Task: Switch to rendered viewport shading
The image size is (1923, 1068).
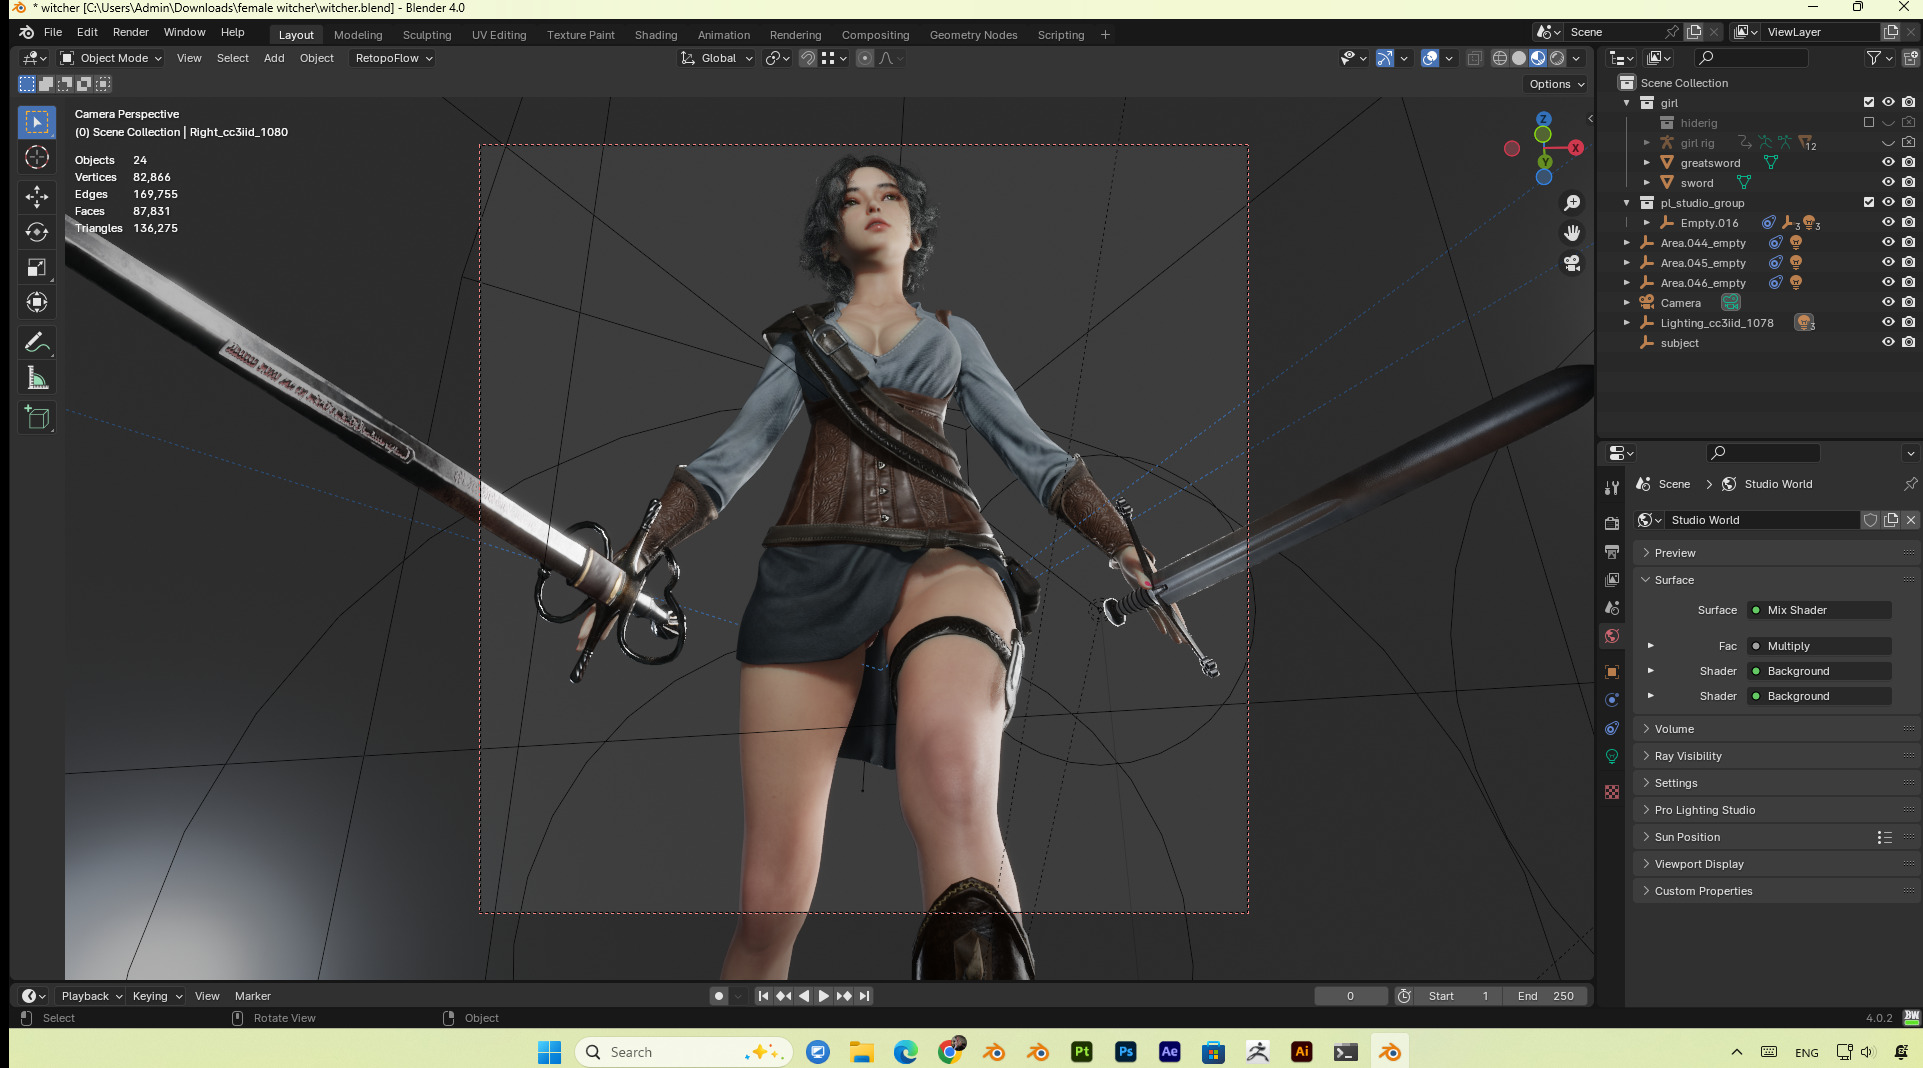Action: 1557,58
